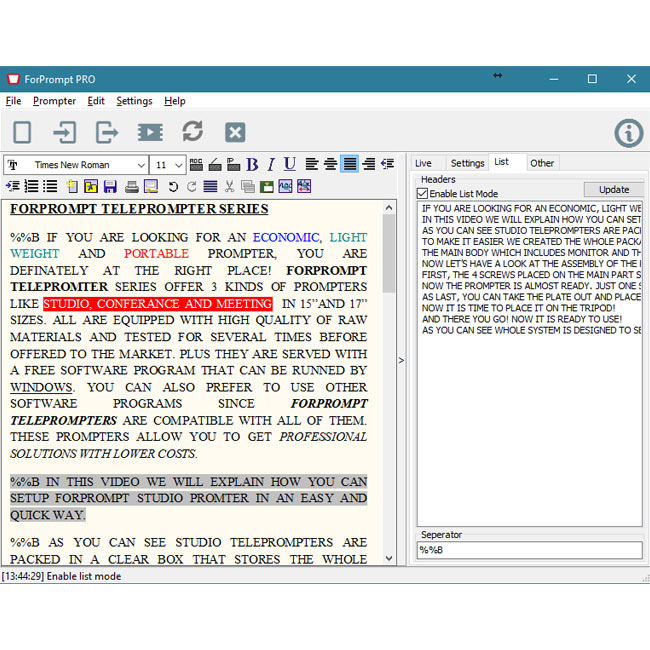This screenshot has width=650, height=650.
Task: Click the editor scroll down arrow
Action: click(389, 558)
